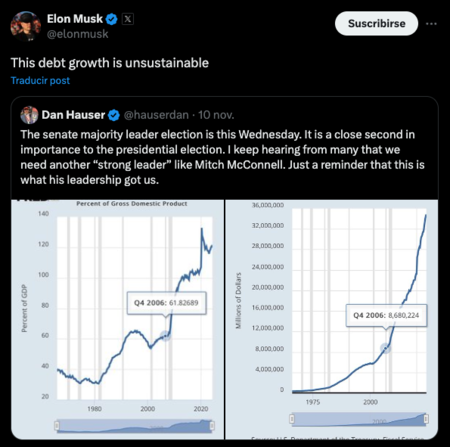Click the X affiliation badge icon
This screenshot has width=450, height=447.
[x=128, y=19]
